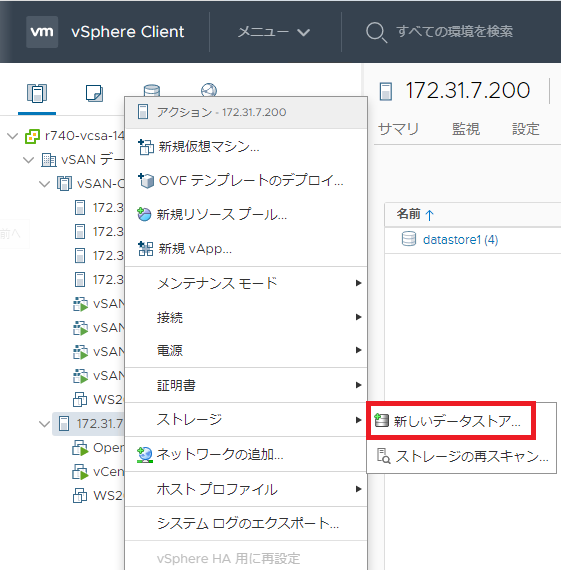Click the add network icon
This screenshot has height=570, width=561.
[x=145, y=455]
